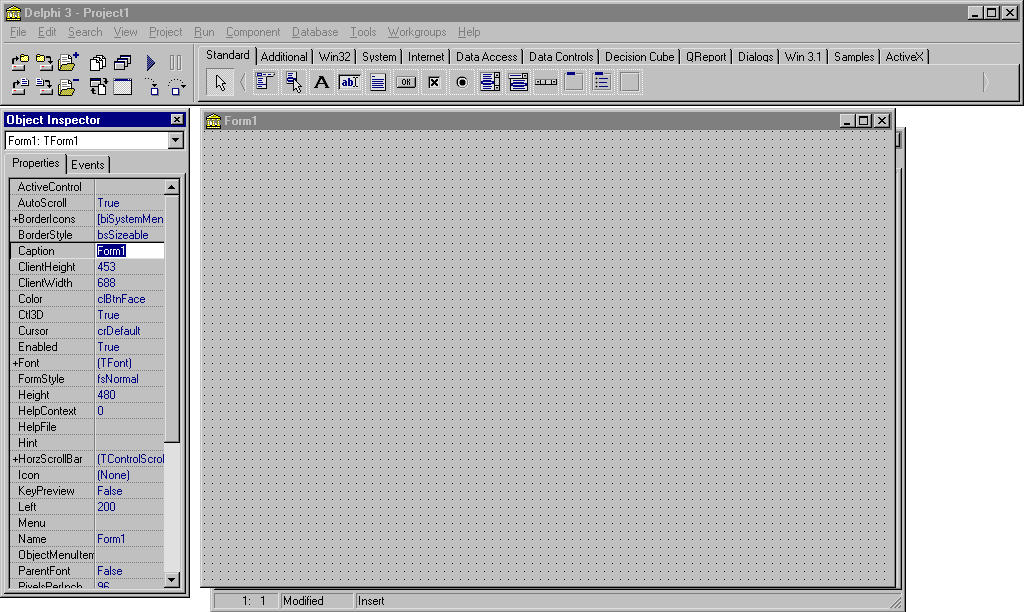The image size is (1024, 612).
Task: Click the Object Inspector scroll down arrow
Action: 172,579
